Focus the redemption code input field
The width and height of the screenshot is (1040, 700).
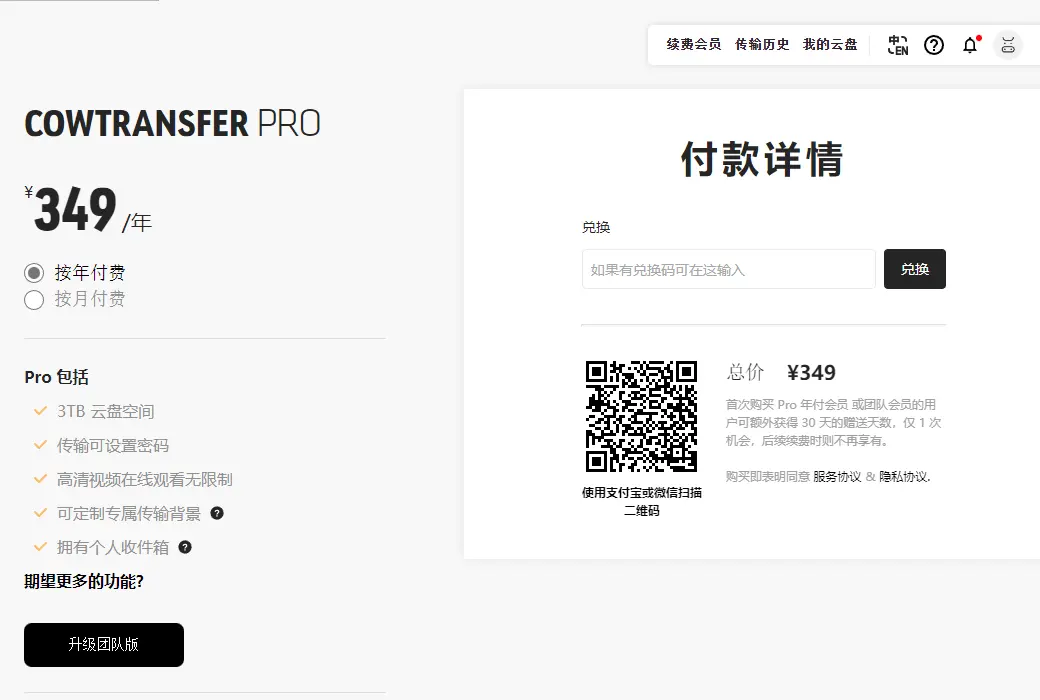pyautogui.click(x=728, y=269)
